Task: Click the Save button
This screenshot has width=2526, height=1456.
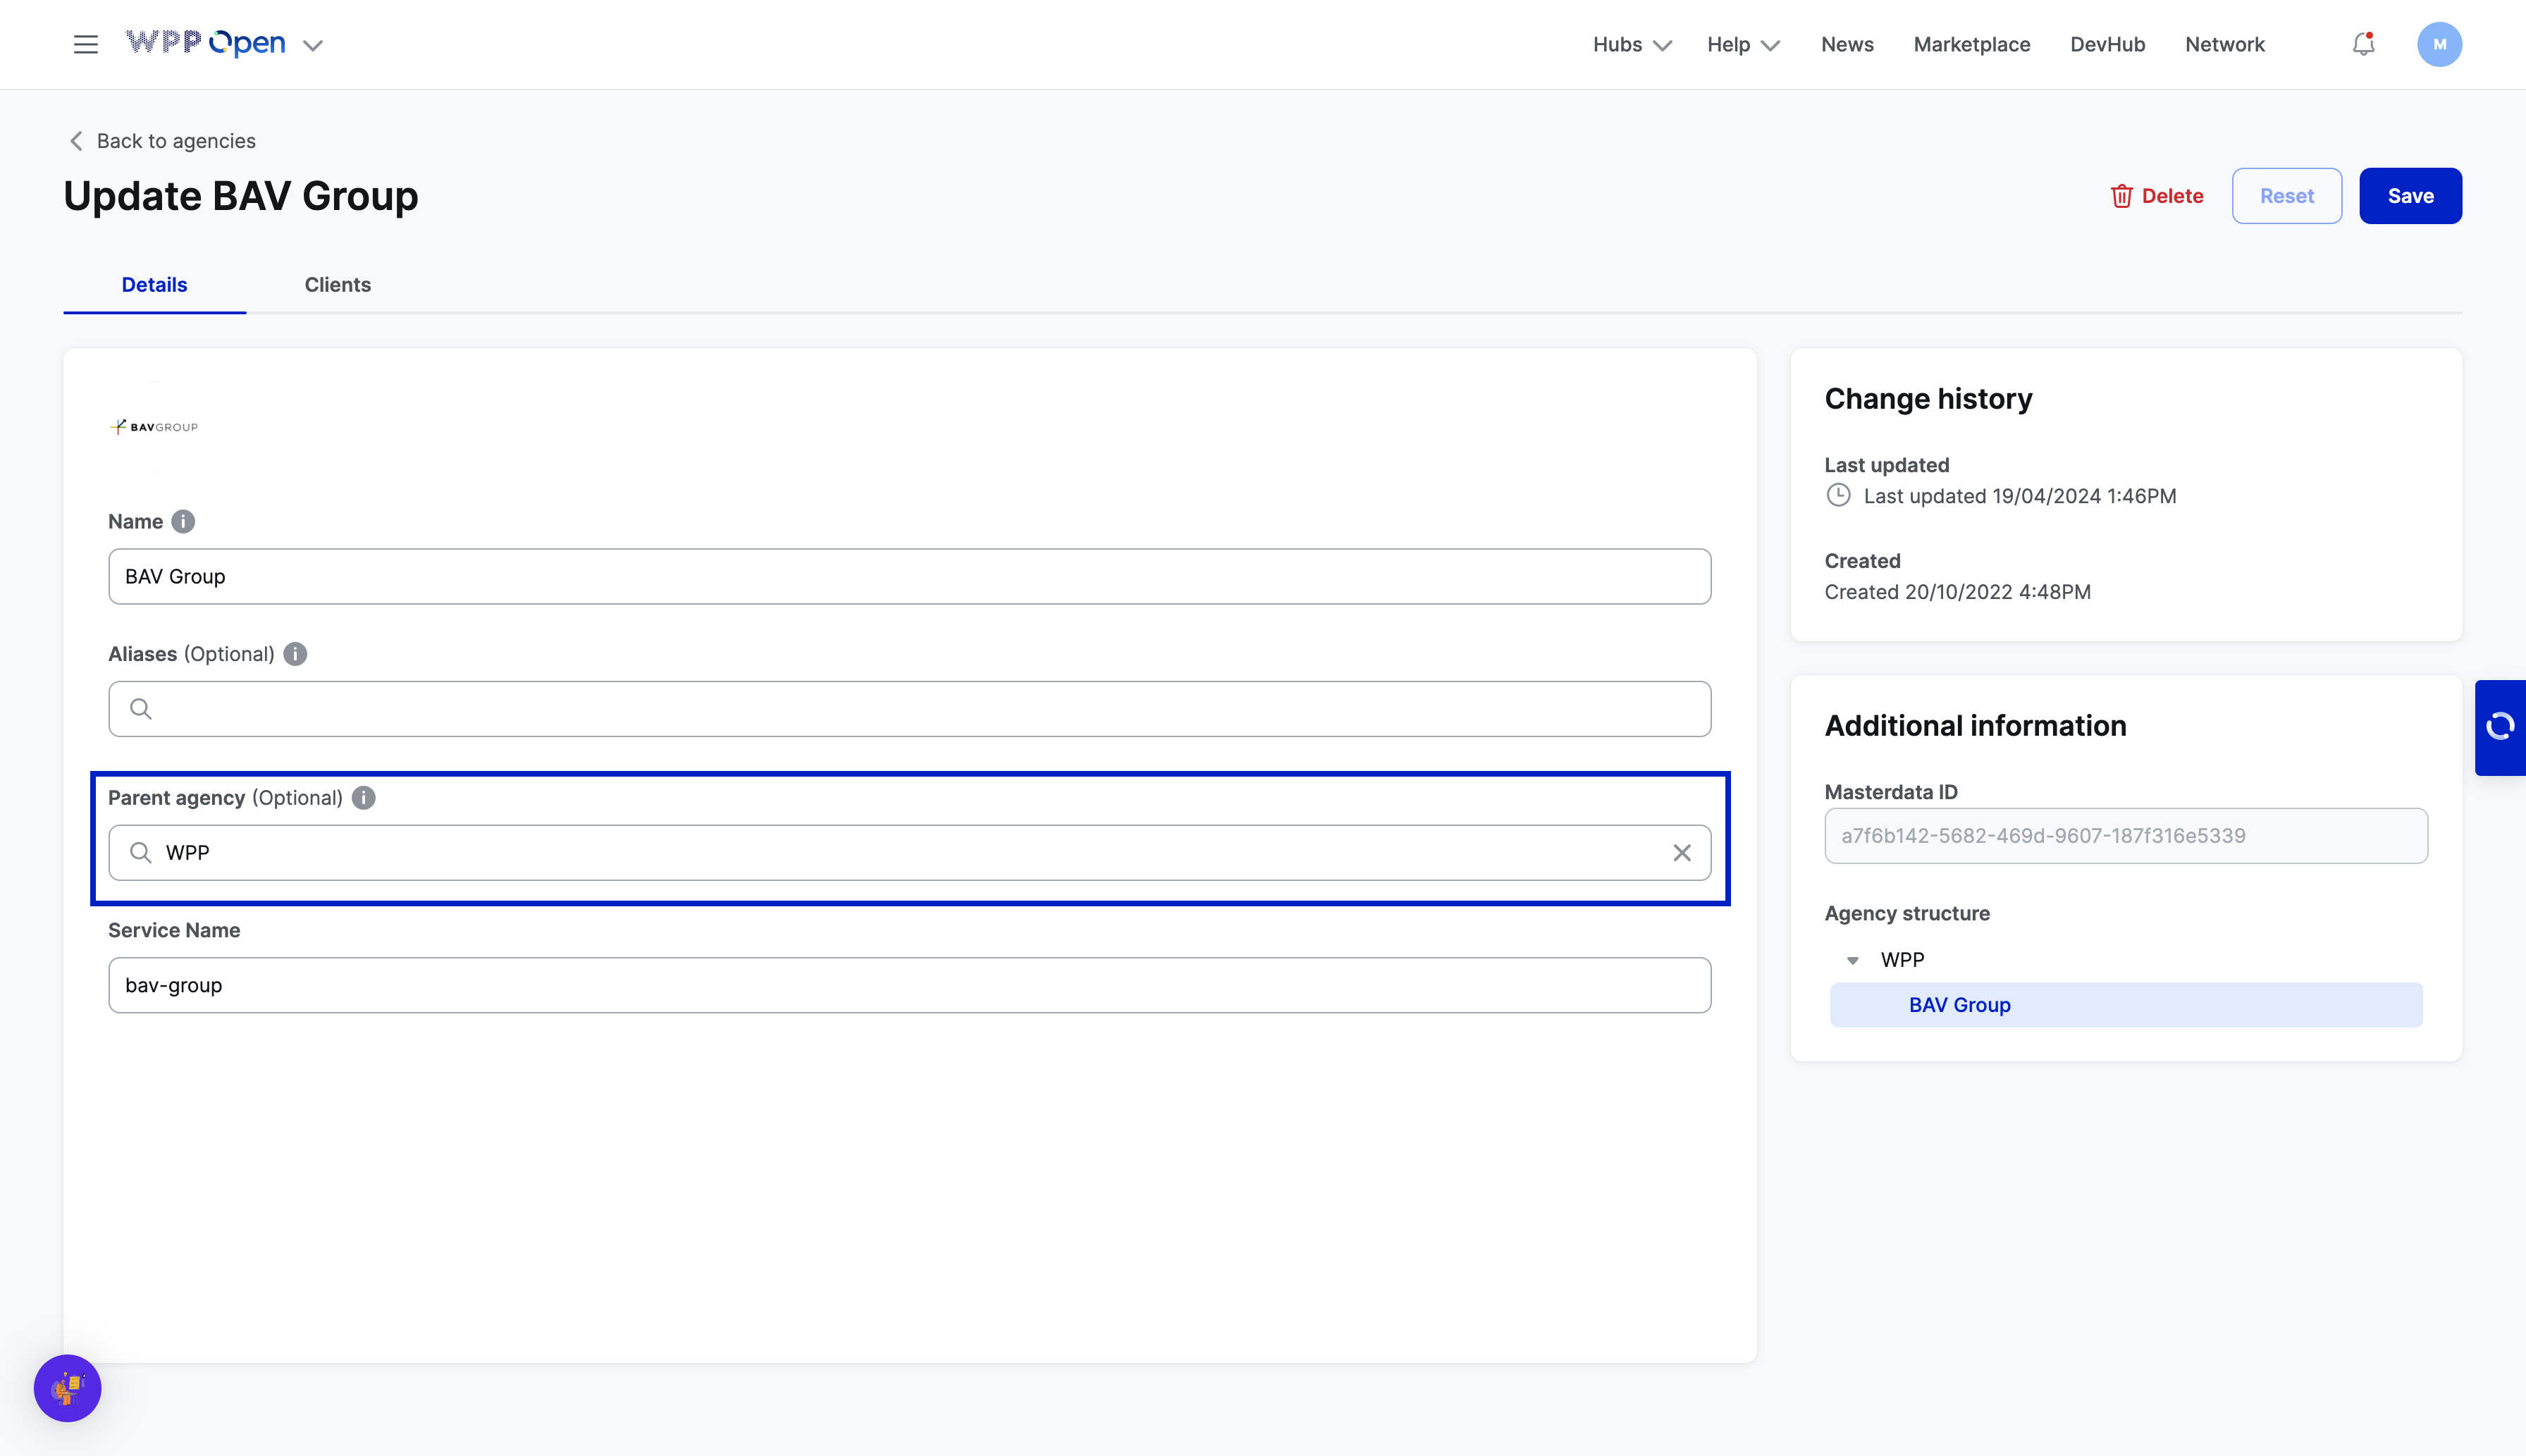Action: pyautogui.click(x=2410, y=196)
